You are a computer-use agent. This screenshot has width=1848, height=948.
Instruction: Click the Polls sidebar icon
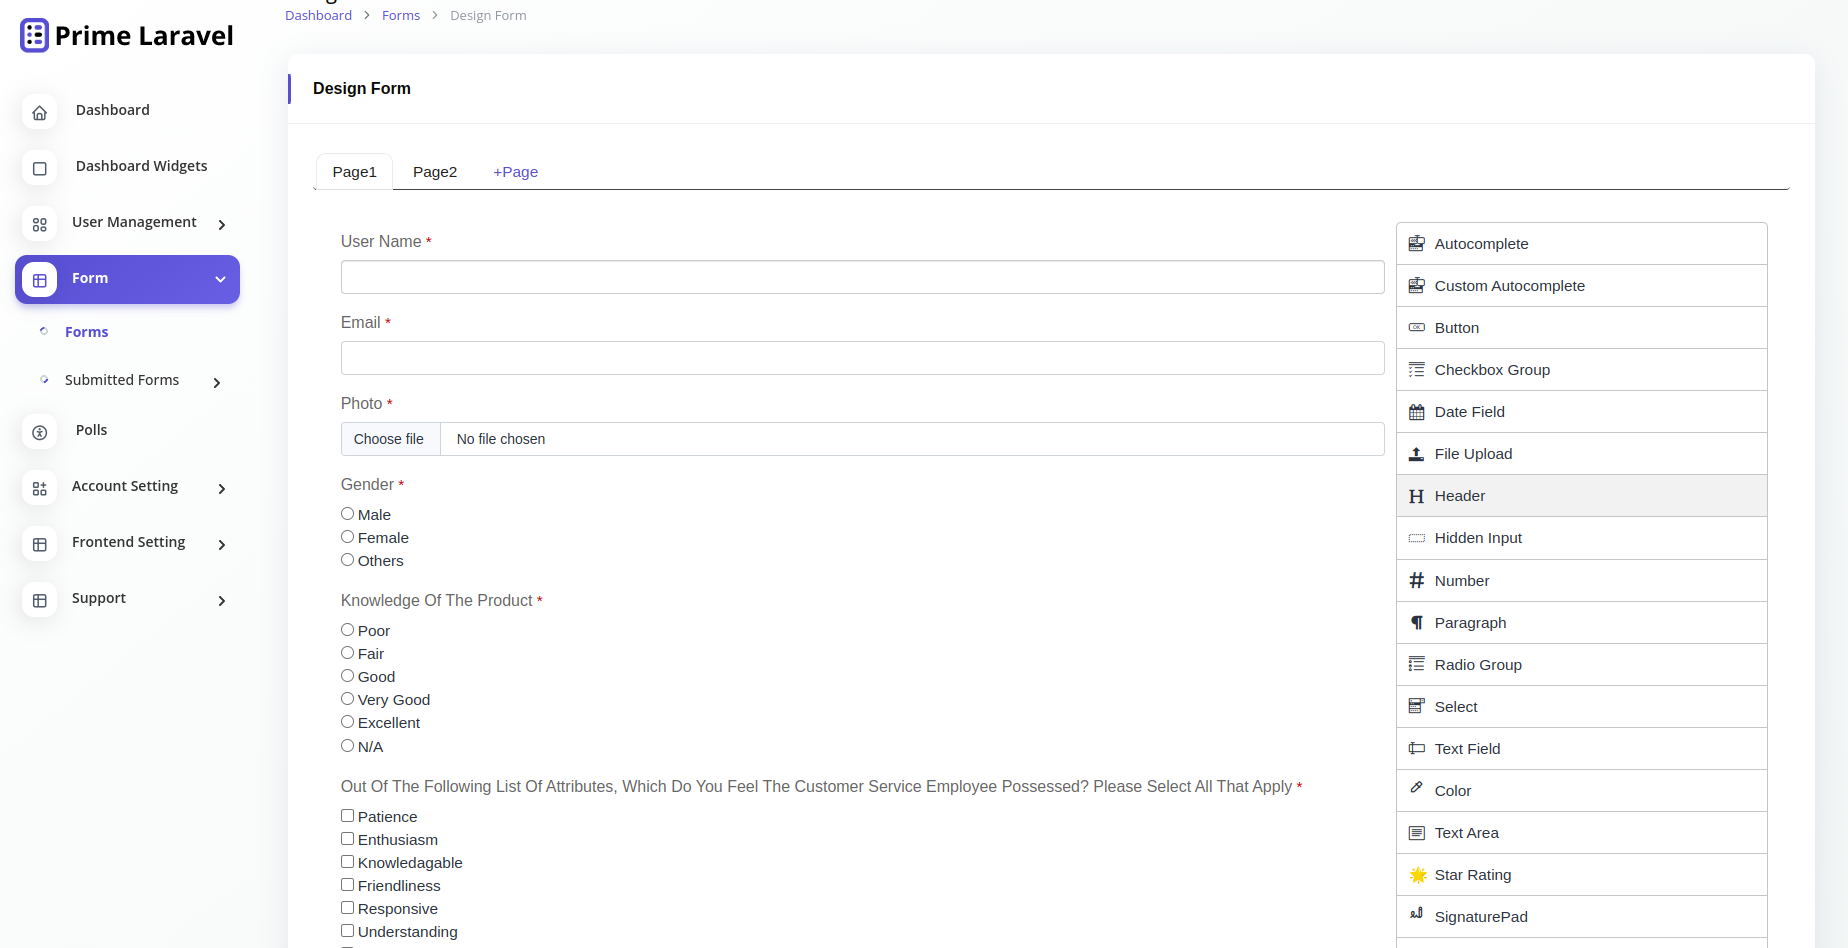40,432
